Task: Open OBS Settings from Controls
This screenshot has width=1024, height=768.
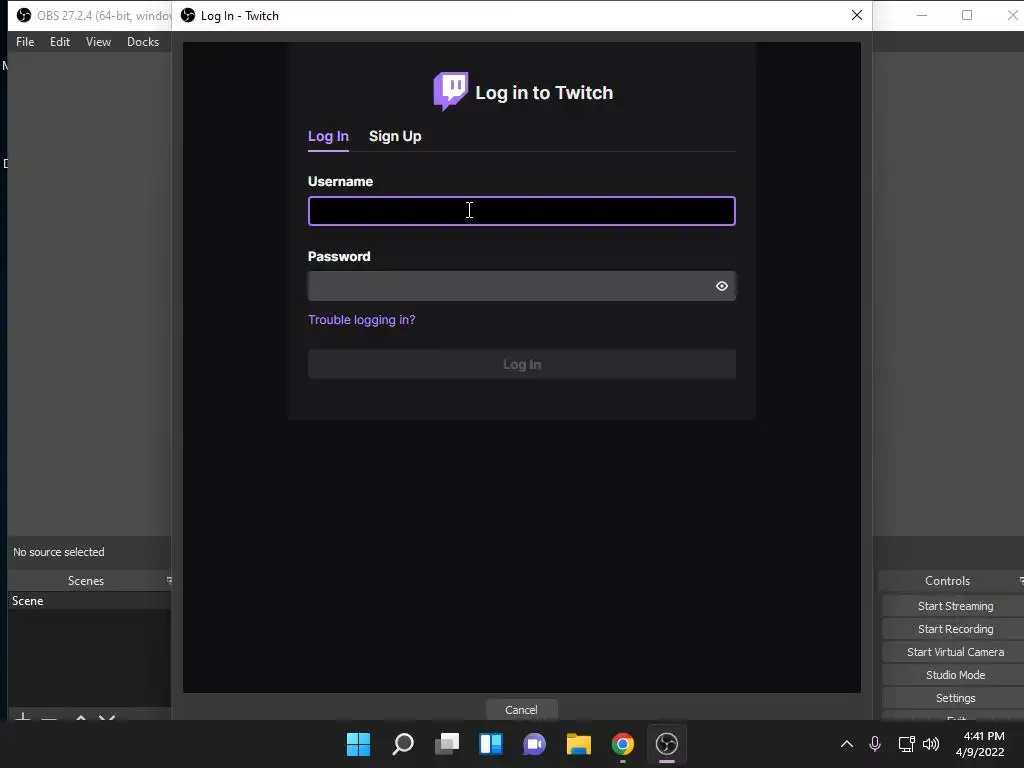Action: pyautogui.click(x=955, y=698)
